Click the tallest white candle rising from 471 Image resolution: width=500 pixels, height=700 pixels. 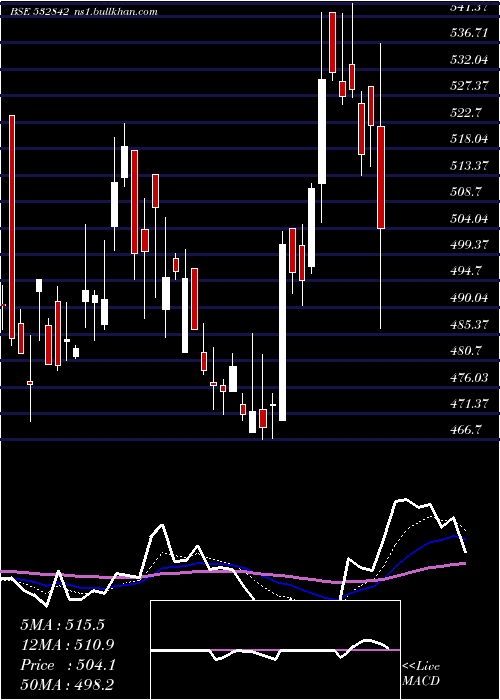283,332
